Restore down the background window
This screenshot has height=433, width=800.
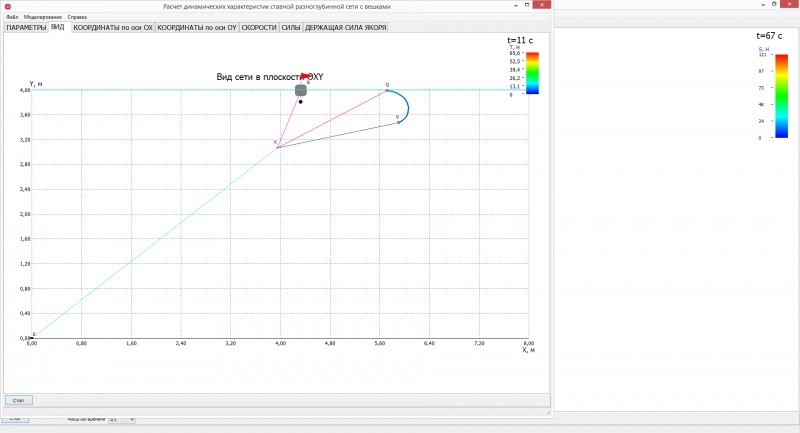pos(774,4)
